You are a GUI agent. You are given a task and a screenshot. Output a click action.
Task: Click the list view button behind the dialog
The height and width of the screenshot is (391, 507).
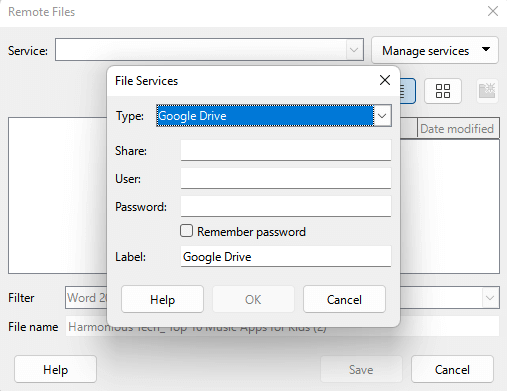408,91
